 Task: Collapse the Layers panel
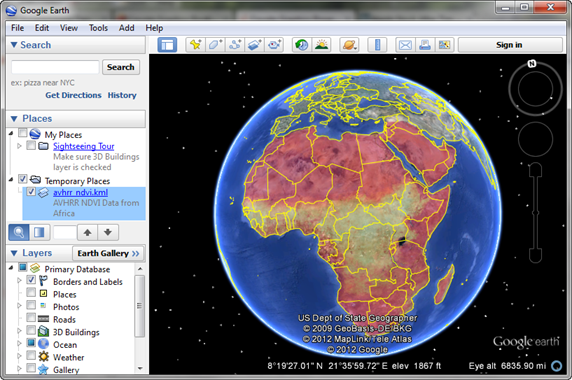(x=14, y=253)
